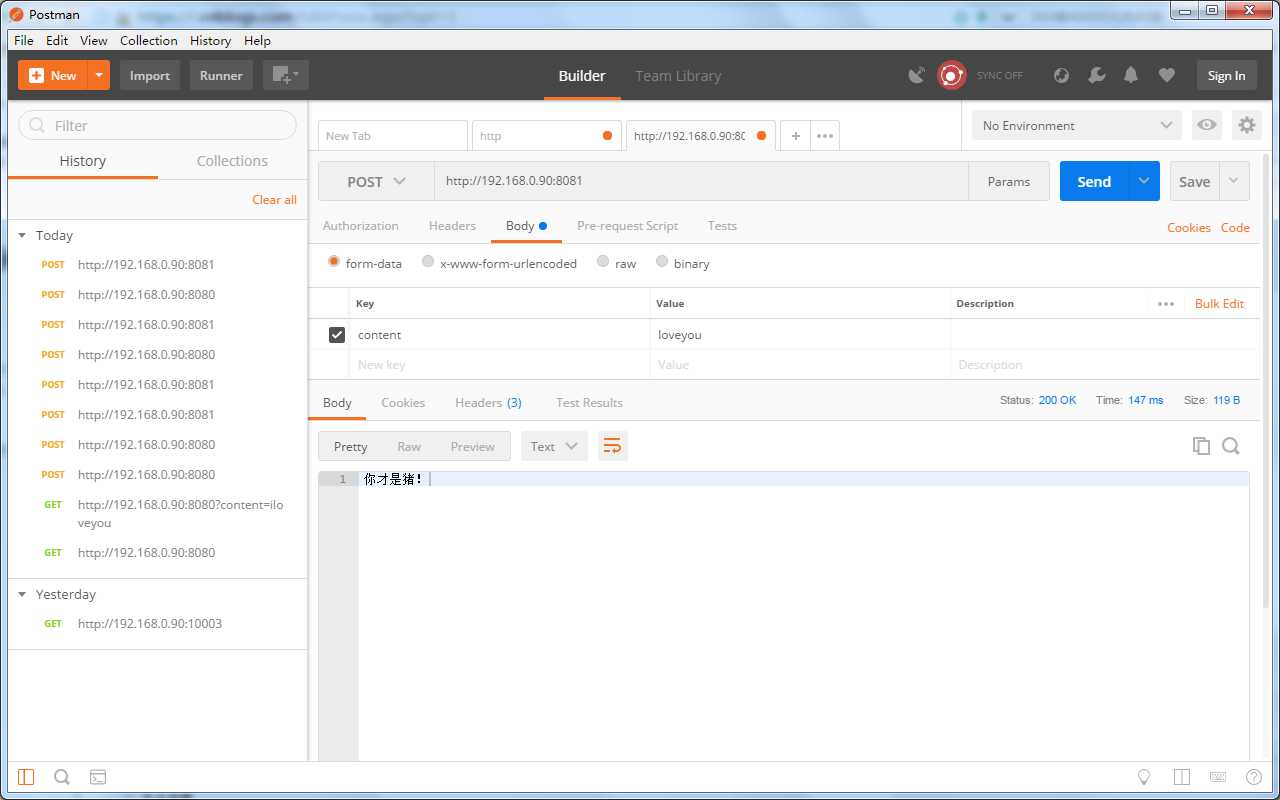1280x800 pixels.
Task: Toggle the sidebar icon in status bar
Action: 26,777
